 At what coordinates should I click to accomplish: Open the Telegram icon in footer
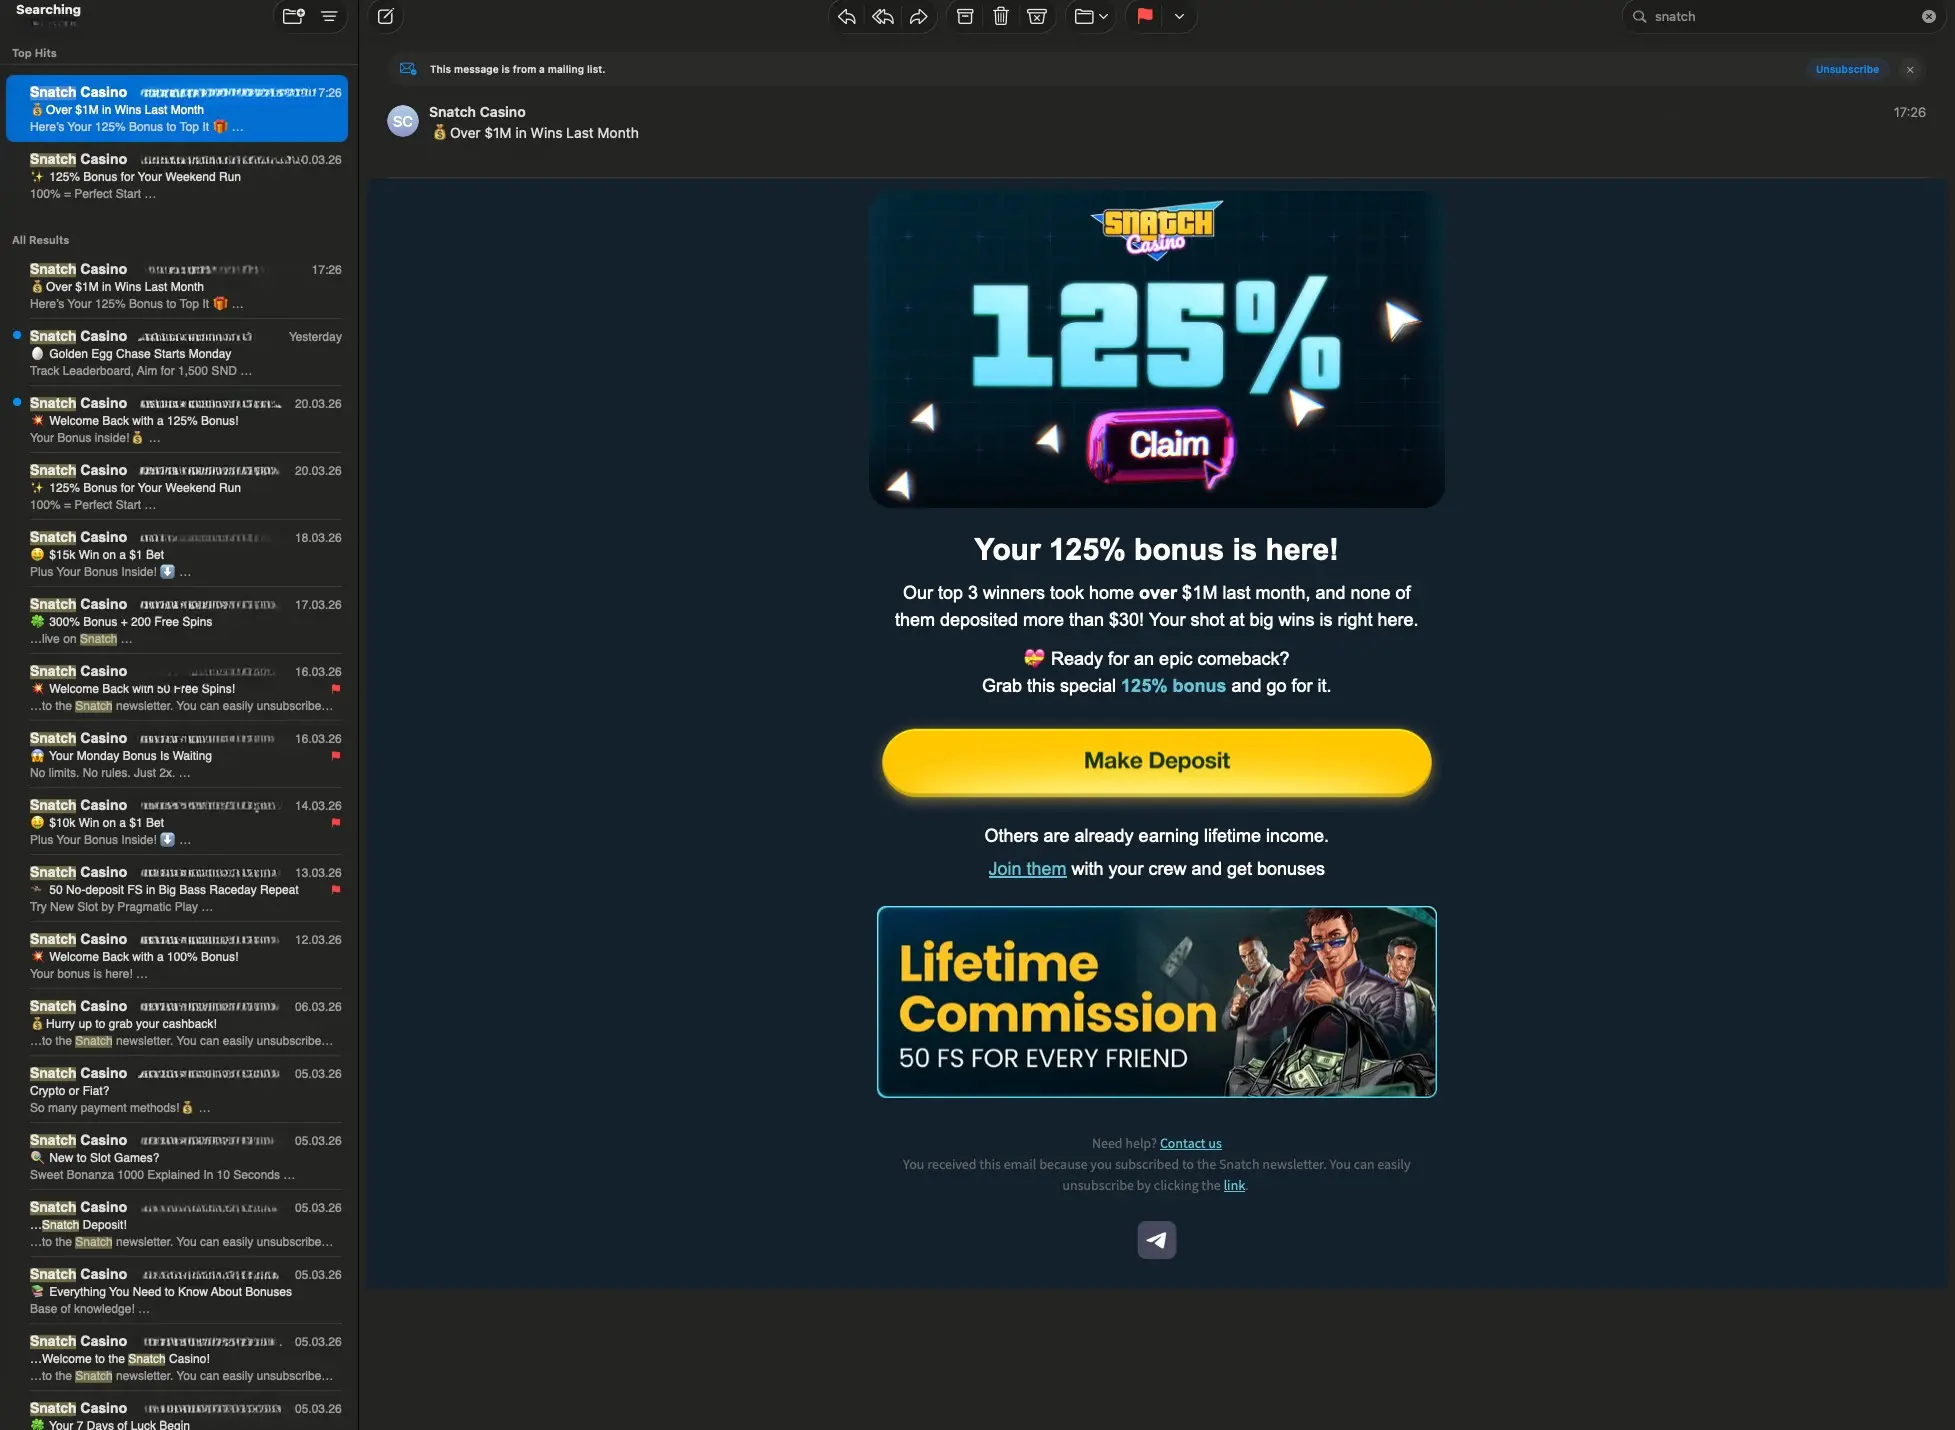coord(1157,1240)
